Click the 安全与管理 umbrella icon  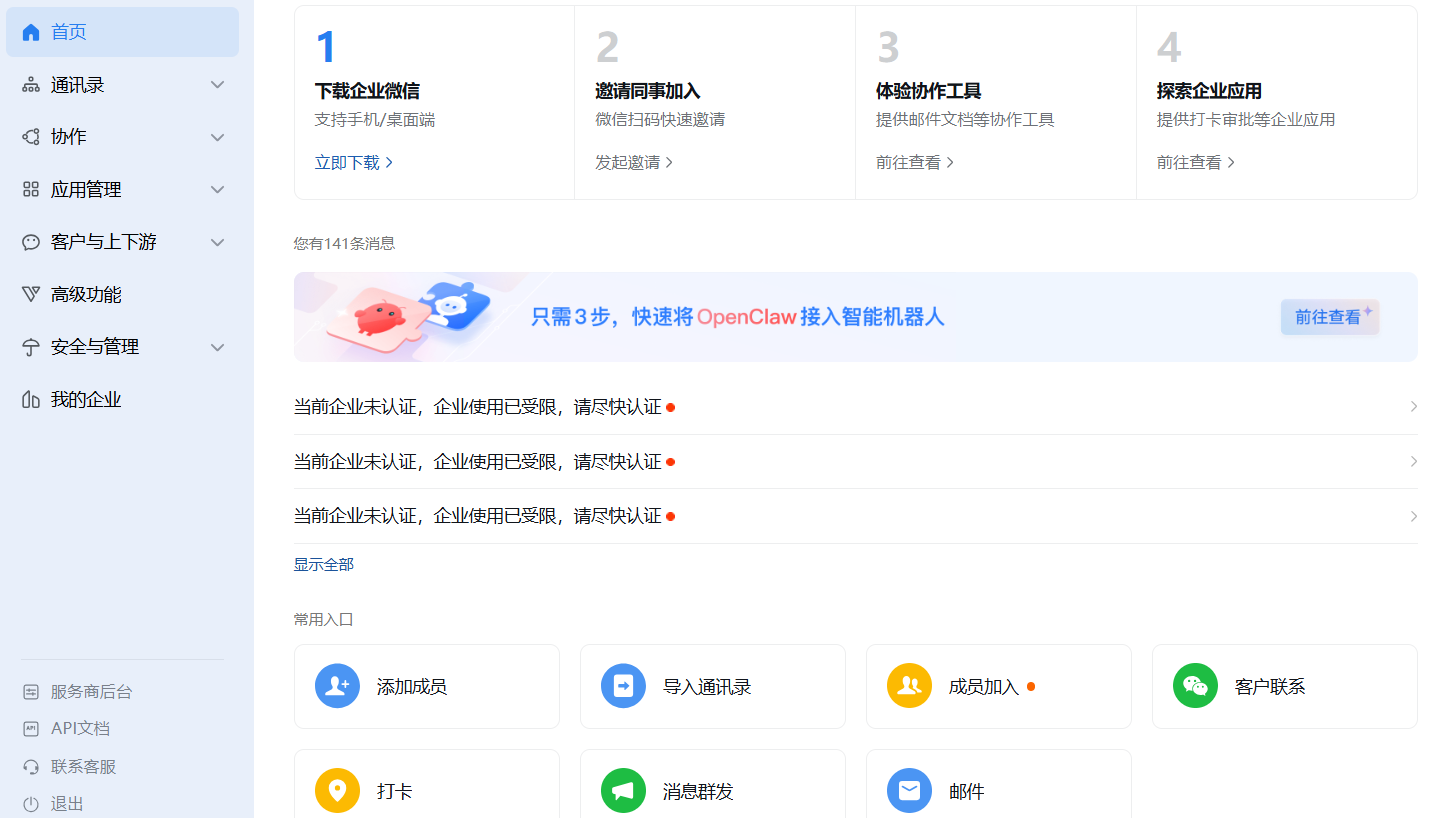[x=31, y=347]
